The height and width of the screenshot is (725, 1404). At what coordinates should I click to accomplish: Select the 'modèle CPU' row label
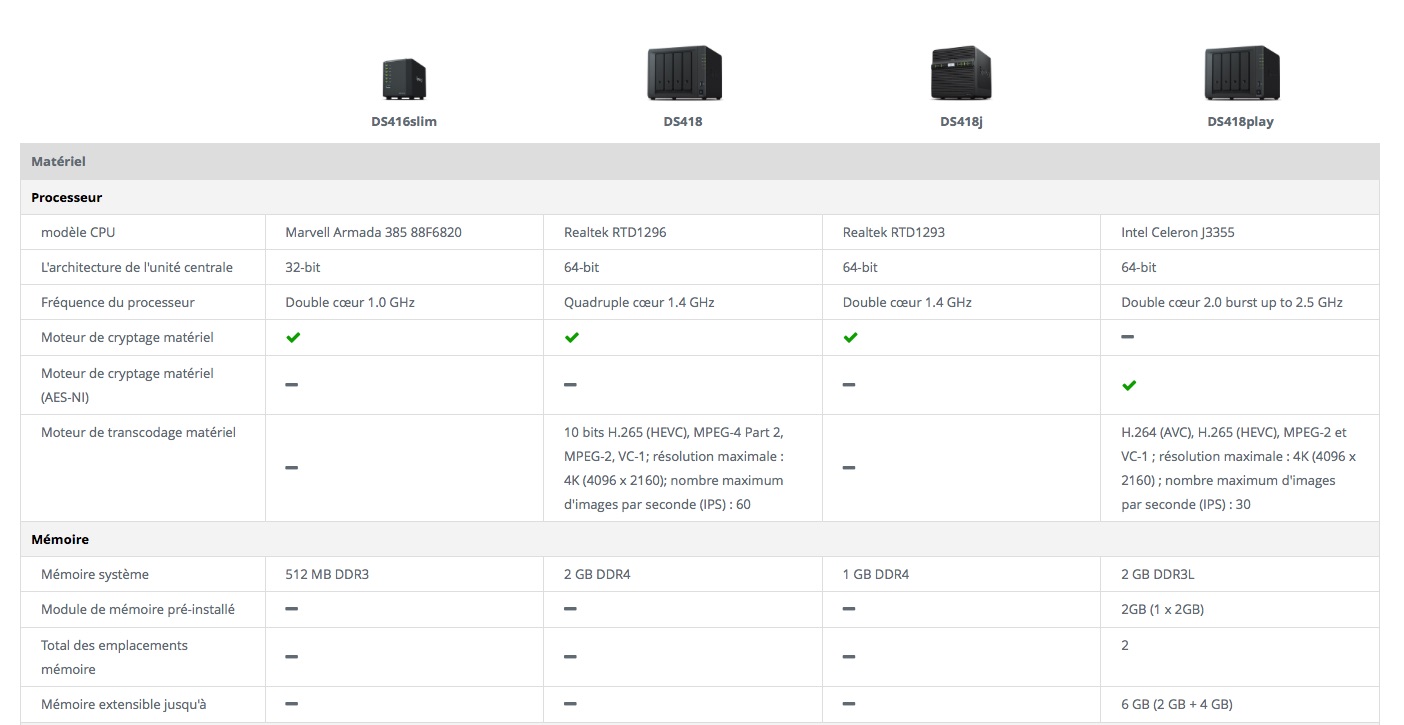[x=78, y=232]
